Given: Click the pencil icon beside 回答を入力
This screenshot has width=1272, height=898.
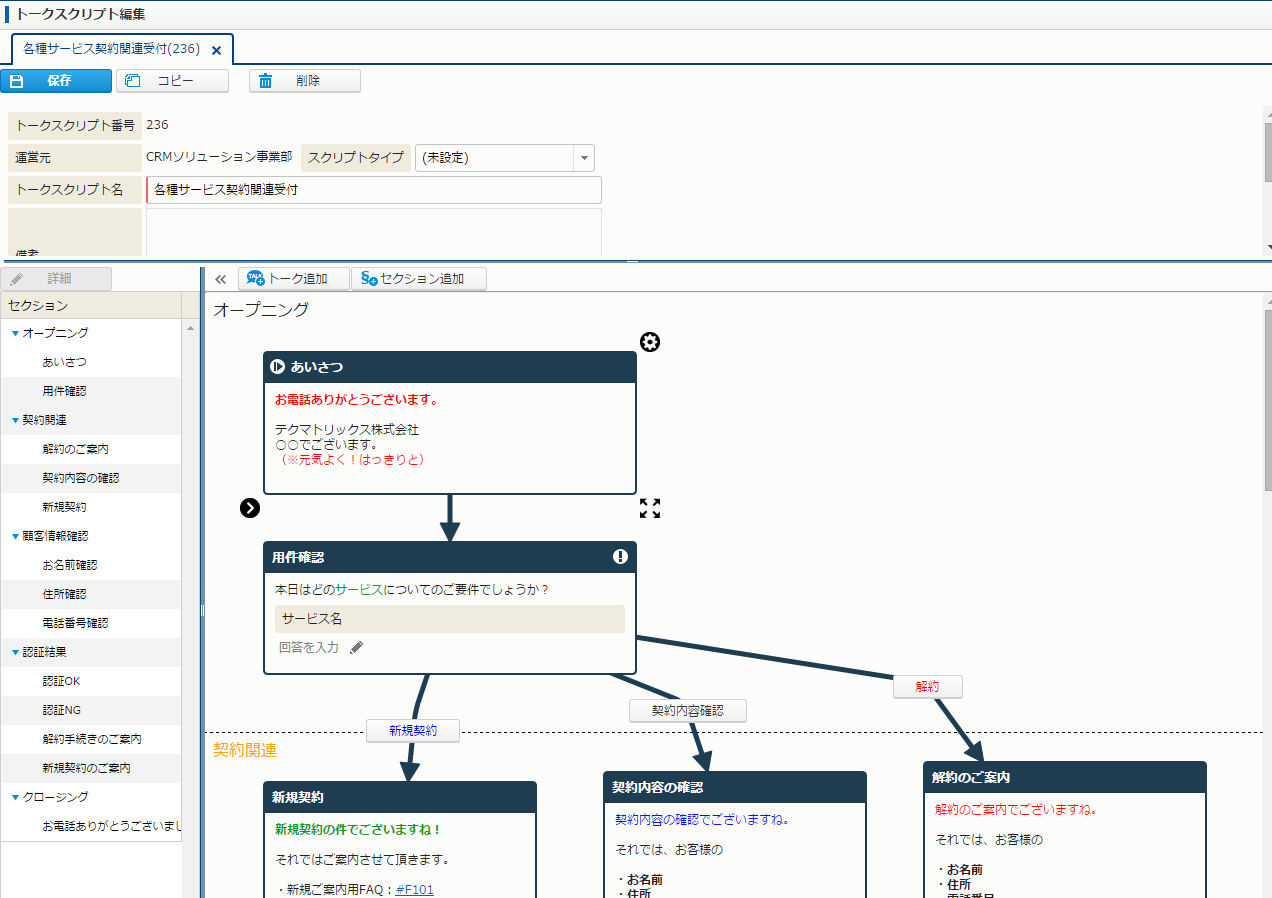Looking at the screenshot, I should point(357,648).
